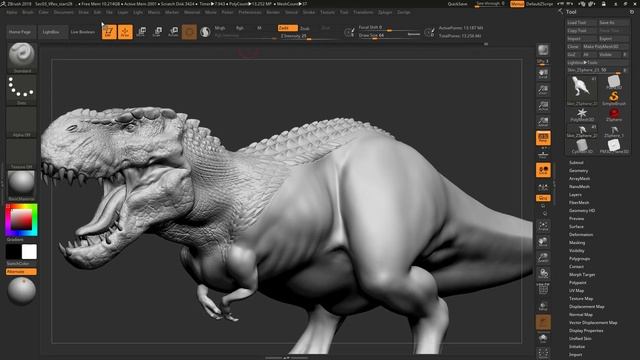640x360 pixels.
Task: Select the Move transform icon
Action: click(141, 32)
